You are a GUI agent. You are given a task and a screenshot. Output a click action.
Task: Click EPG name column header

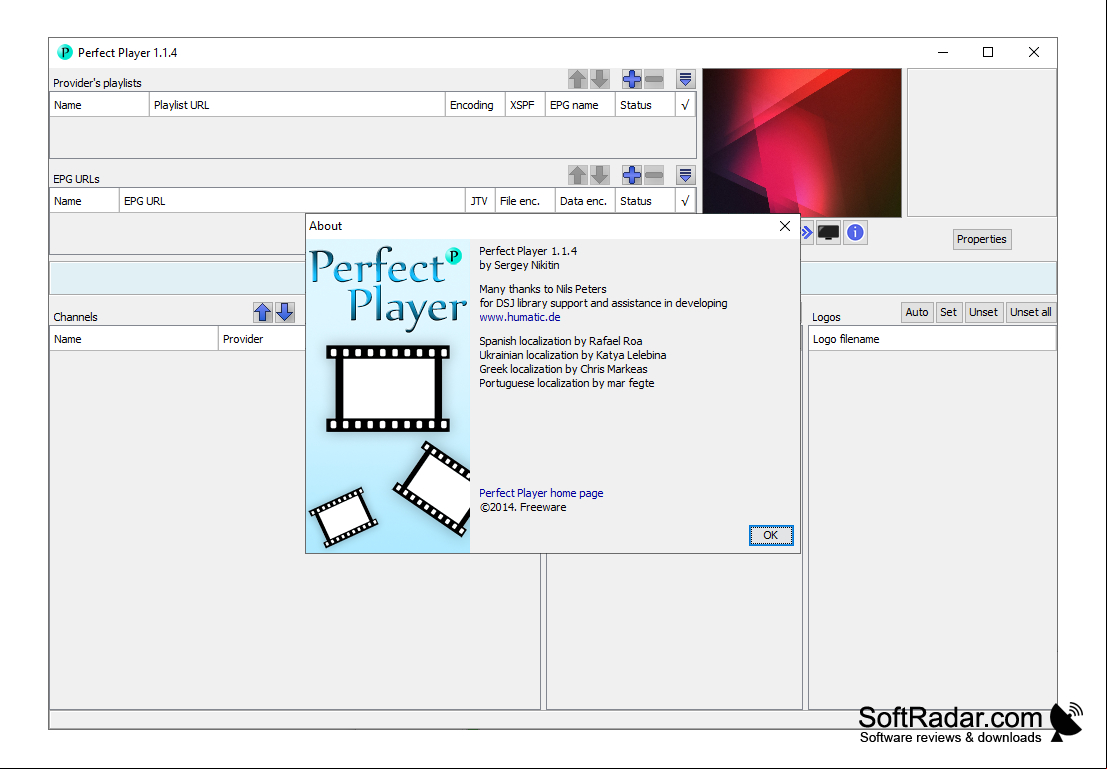580,105
